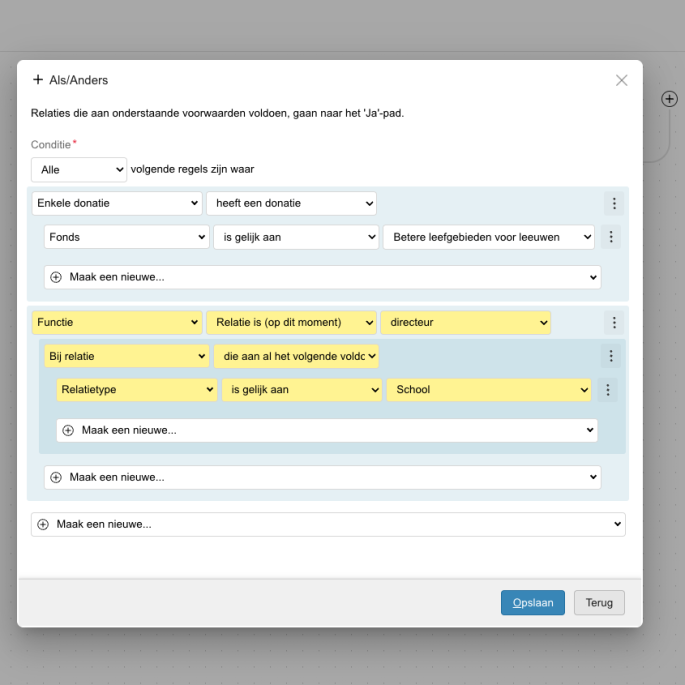Close the Als/Anders dialog with the X
The width and height of the screenshot is (685, 685).
(621, 80)
